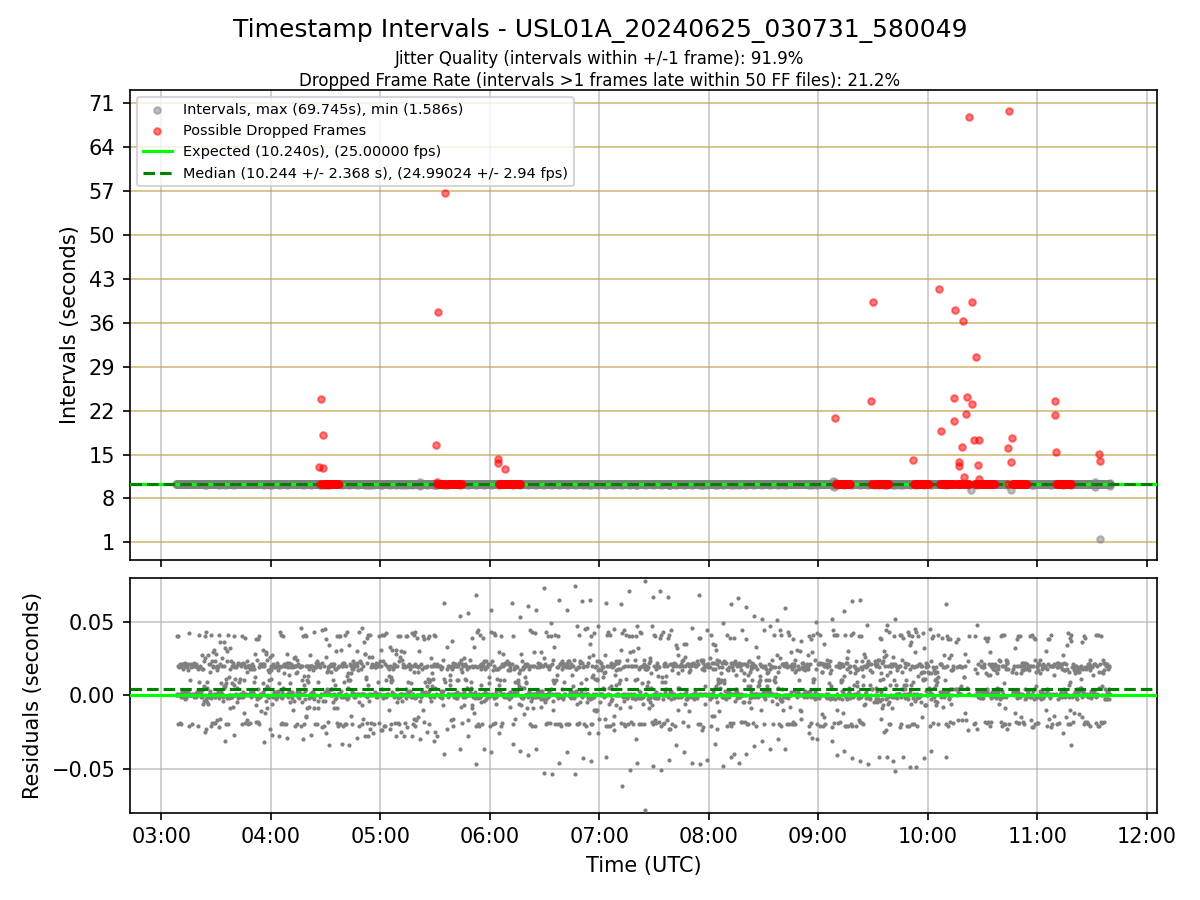Click the red point near 24 seconds around 04:30
This screenshot has height=900, width=1200.
[x=321, y=399]
